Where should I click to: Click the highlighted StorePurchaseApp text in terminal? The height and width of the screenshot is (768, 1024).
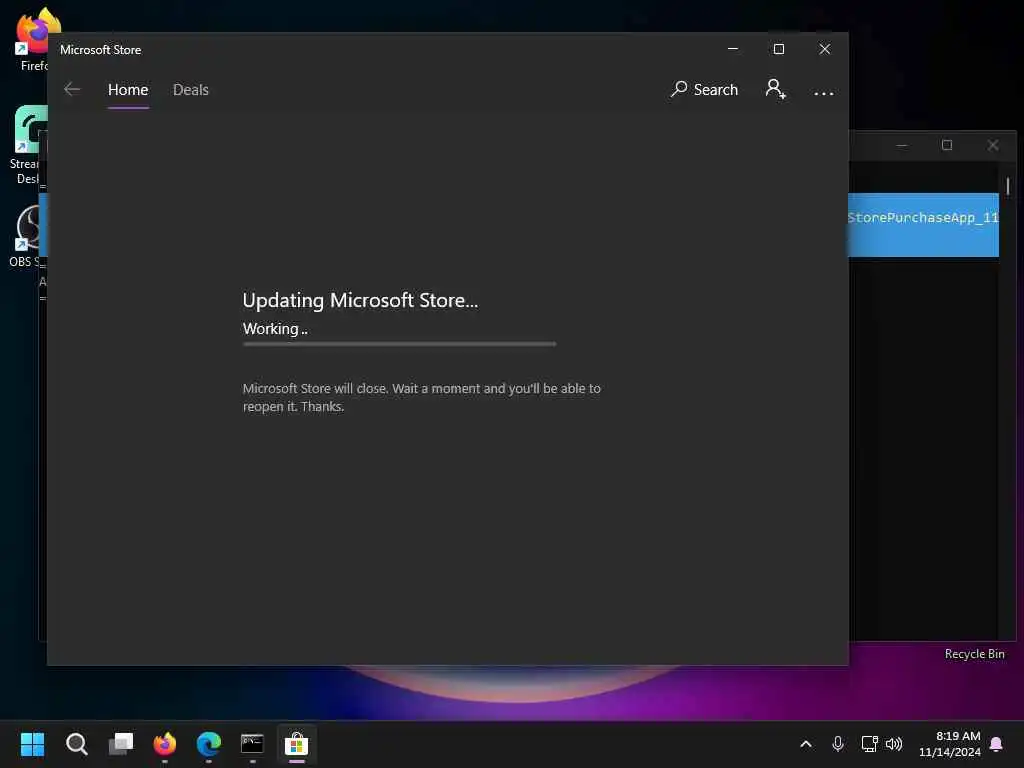(923, 217)
